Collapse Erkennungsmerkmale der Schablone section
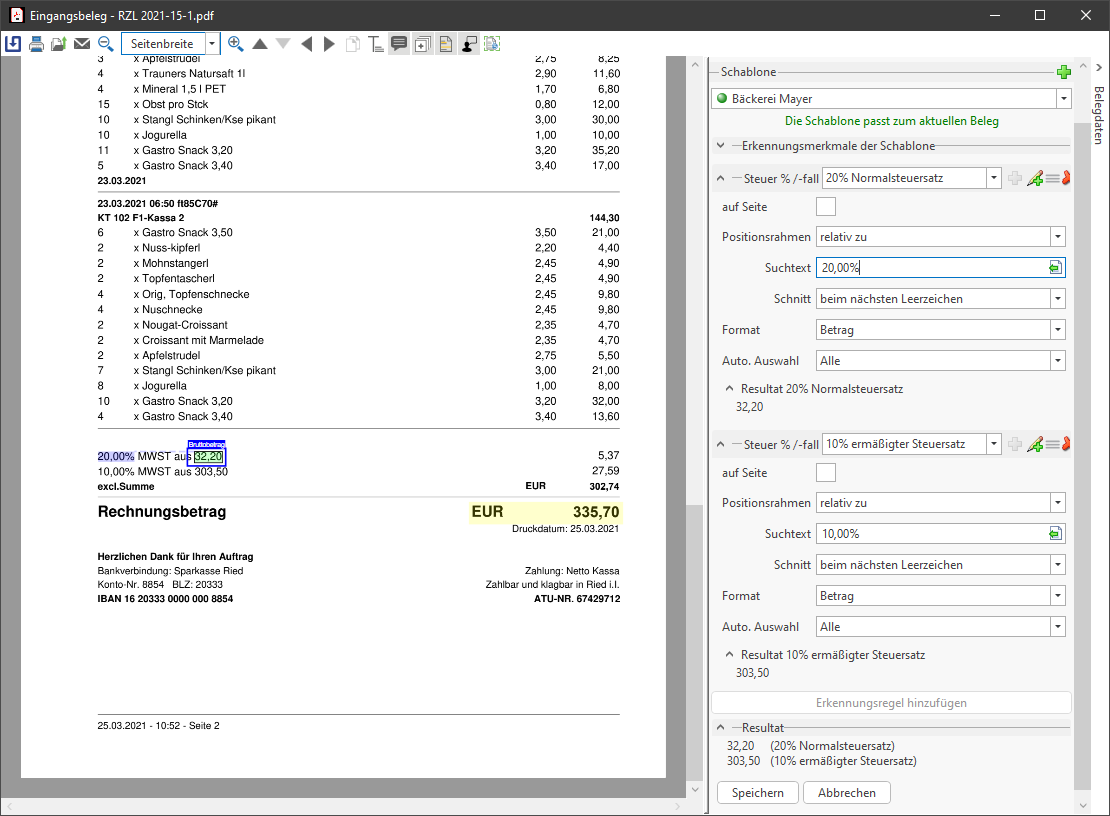Screen dimensions: 1110x816 [721, 146]
